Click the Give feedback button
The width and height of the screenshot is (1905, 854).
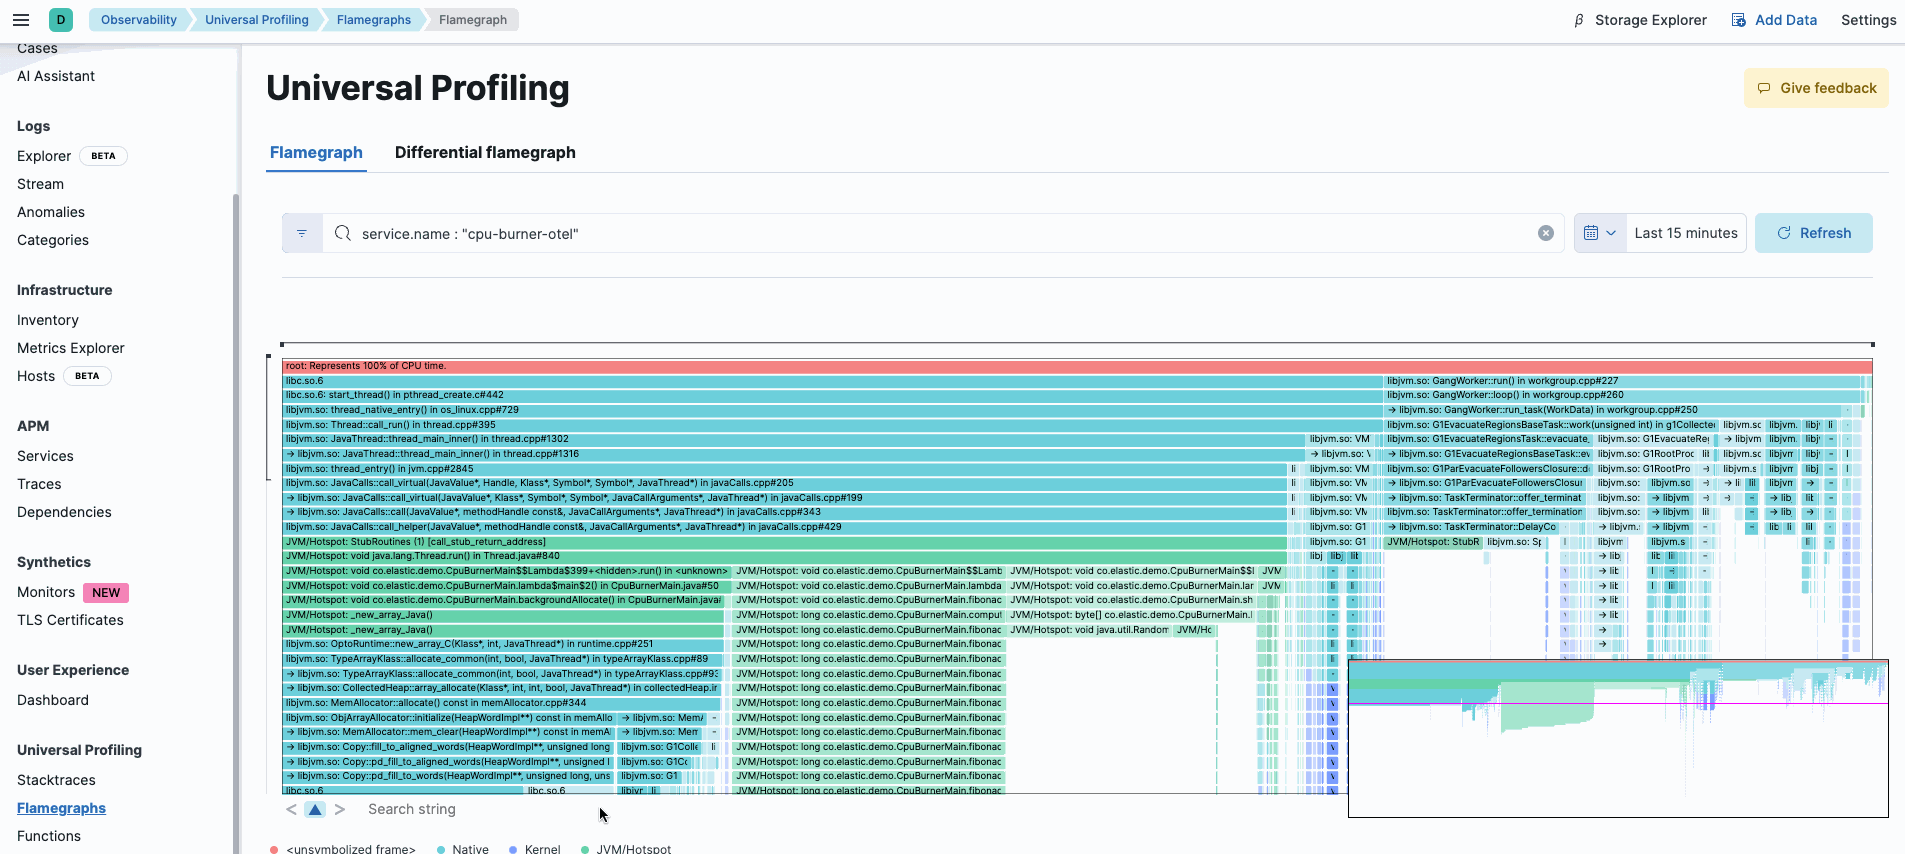(x=1816, y=88)
